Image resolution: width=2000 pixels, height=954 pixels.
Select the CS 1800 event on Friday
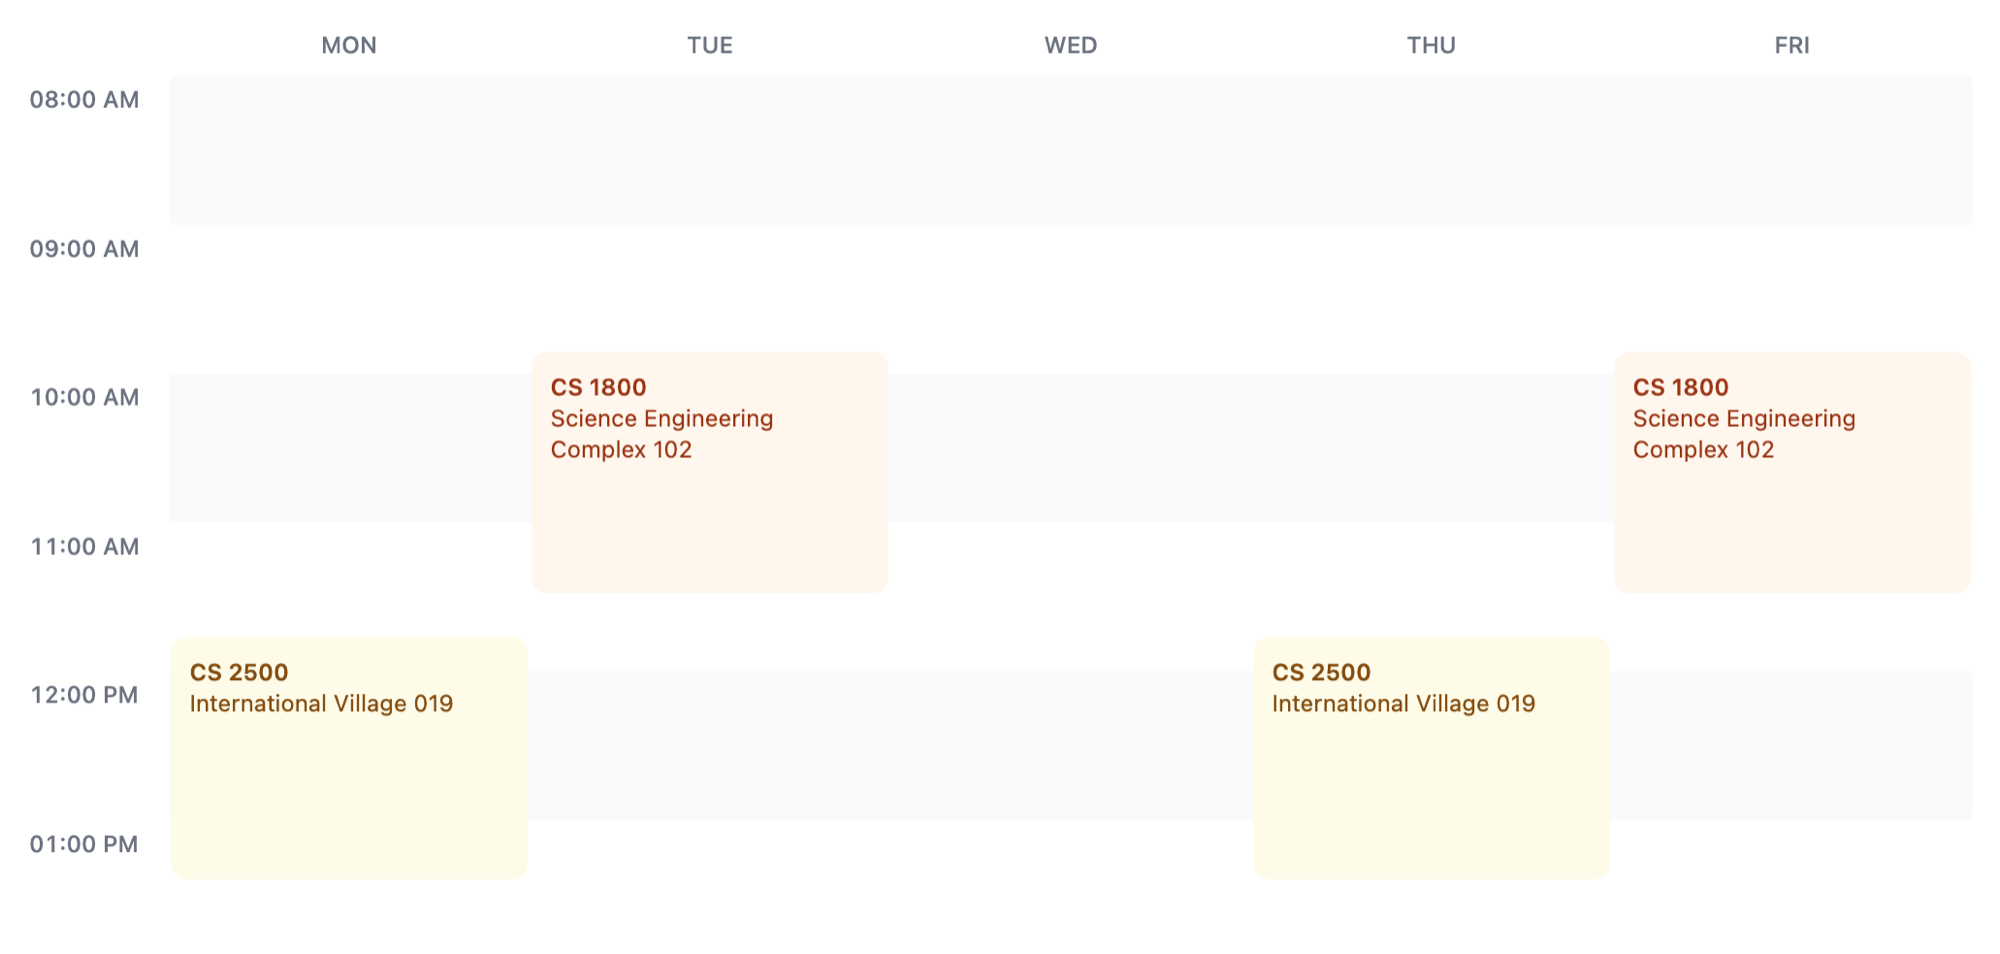(1790, 470)
